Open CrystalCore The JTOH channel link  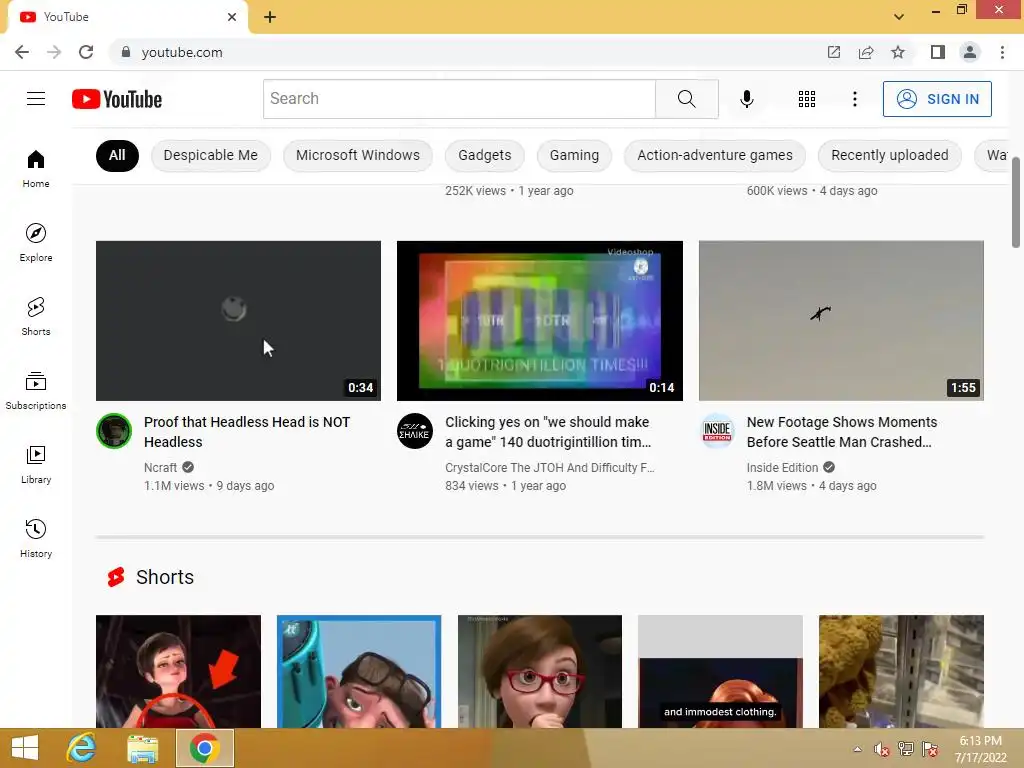pos(549,468)
